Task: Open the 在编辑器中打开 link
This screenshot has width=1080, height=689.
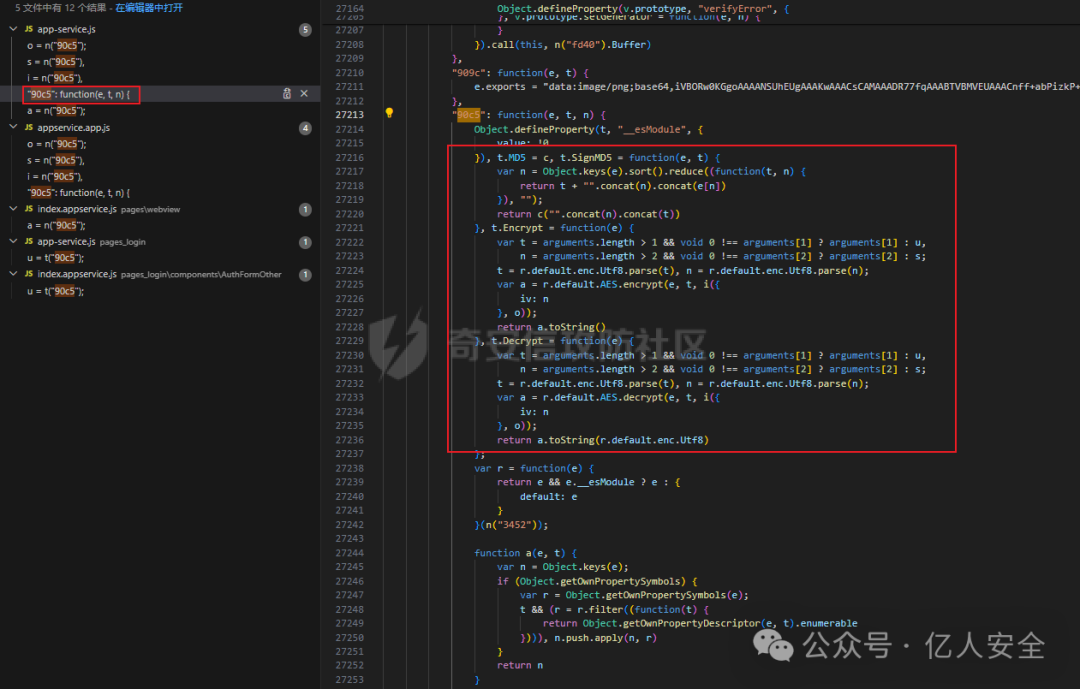Action: click(149, 8)
